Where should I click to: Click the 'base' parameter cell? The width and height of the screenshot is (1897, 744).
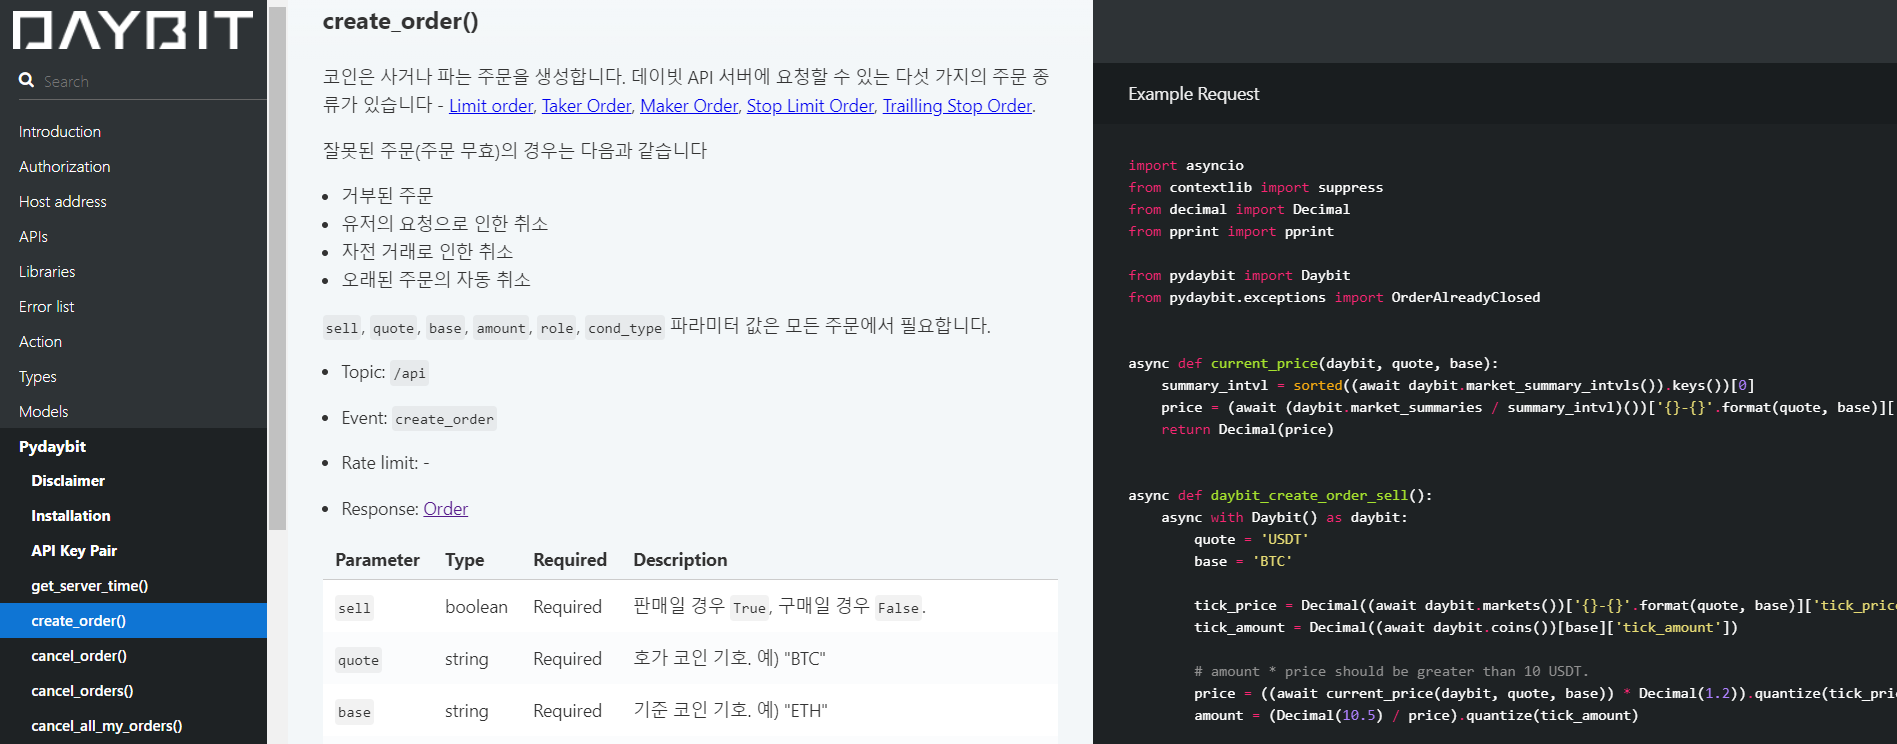354,712
